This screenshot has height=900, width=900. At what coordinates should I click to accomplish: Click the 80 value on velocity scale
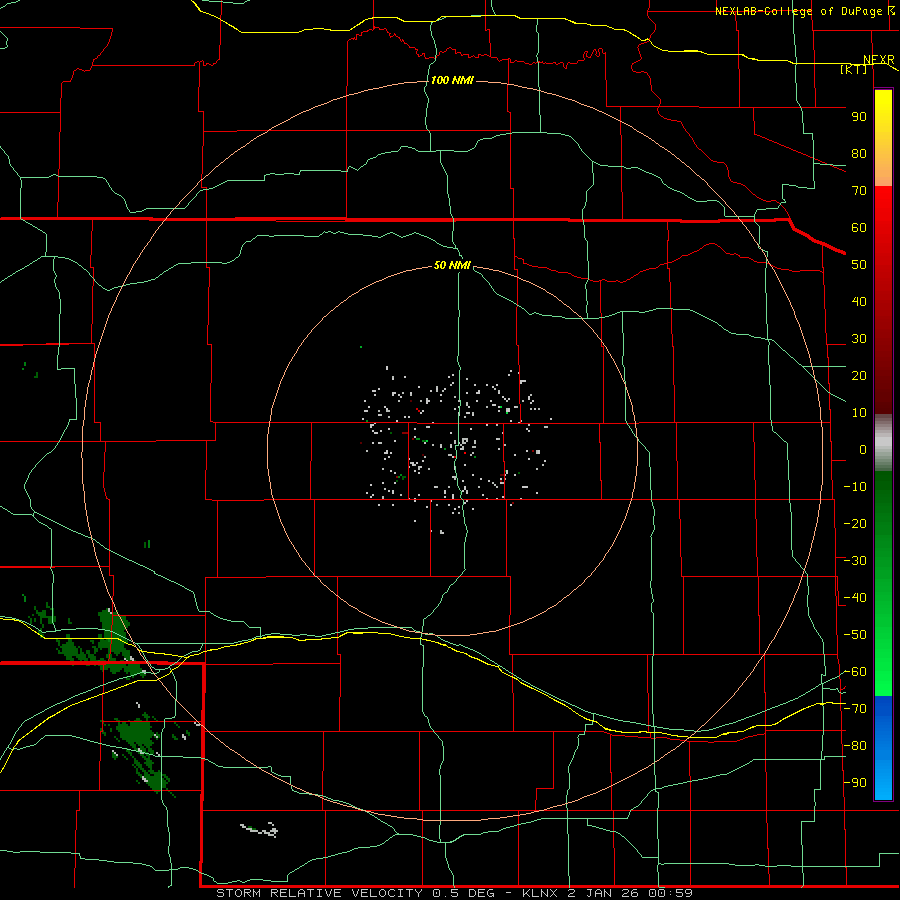tap(859, 153)
